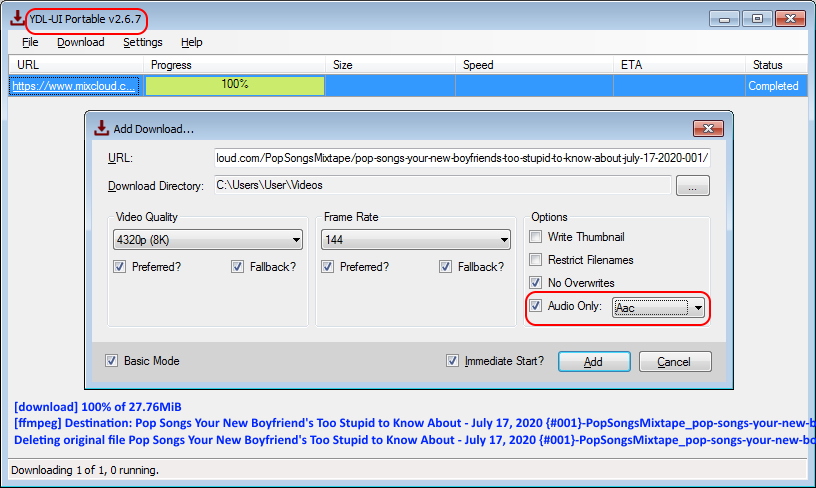Click the '[download] 100% of 27.76MiB' log line
Viewport: 816px width, 488px height.
[x=98, y=407]
